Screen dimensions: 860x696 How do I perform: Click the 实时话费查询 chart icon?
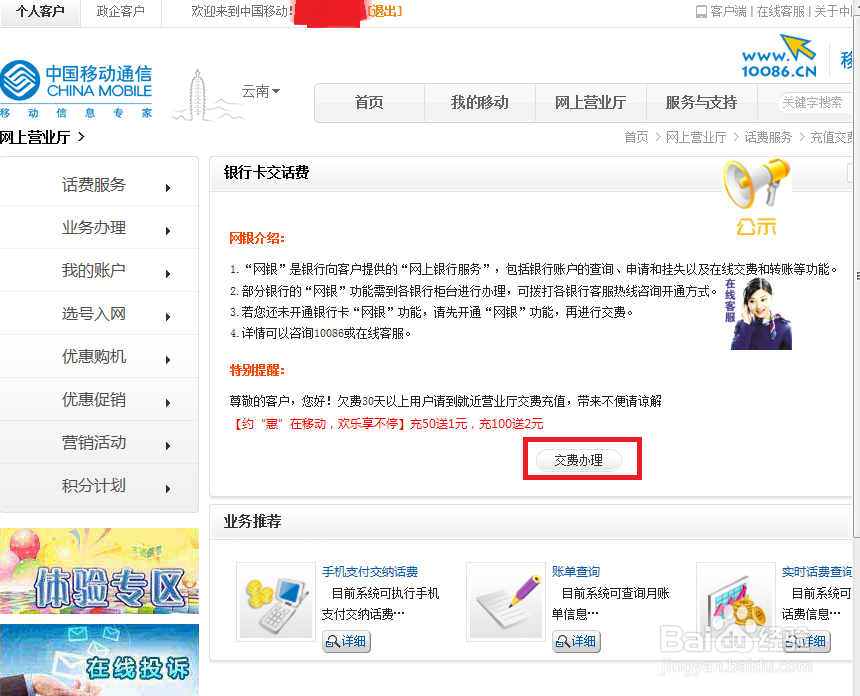point(736,601)
